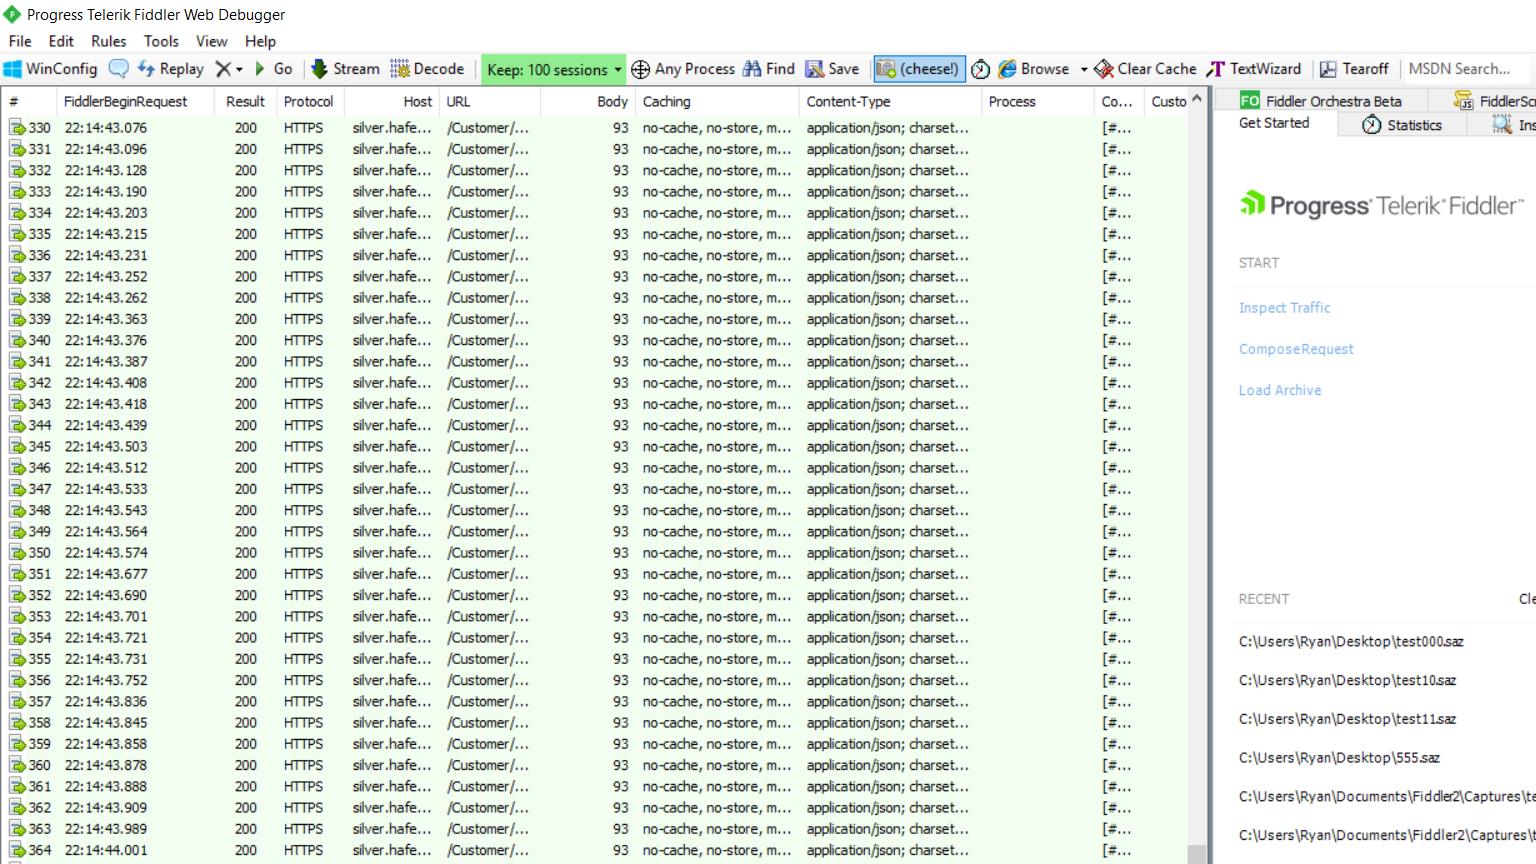Toggle Stream mode on
Viewport: 1536px width, 864px height.
click(x=345, y=69)
